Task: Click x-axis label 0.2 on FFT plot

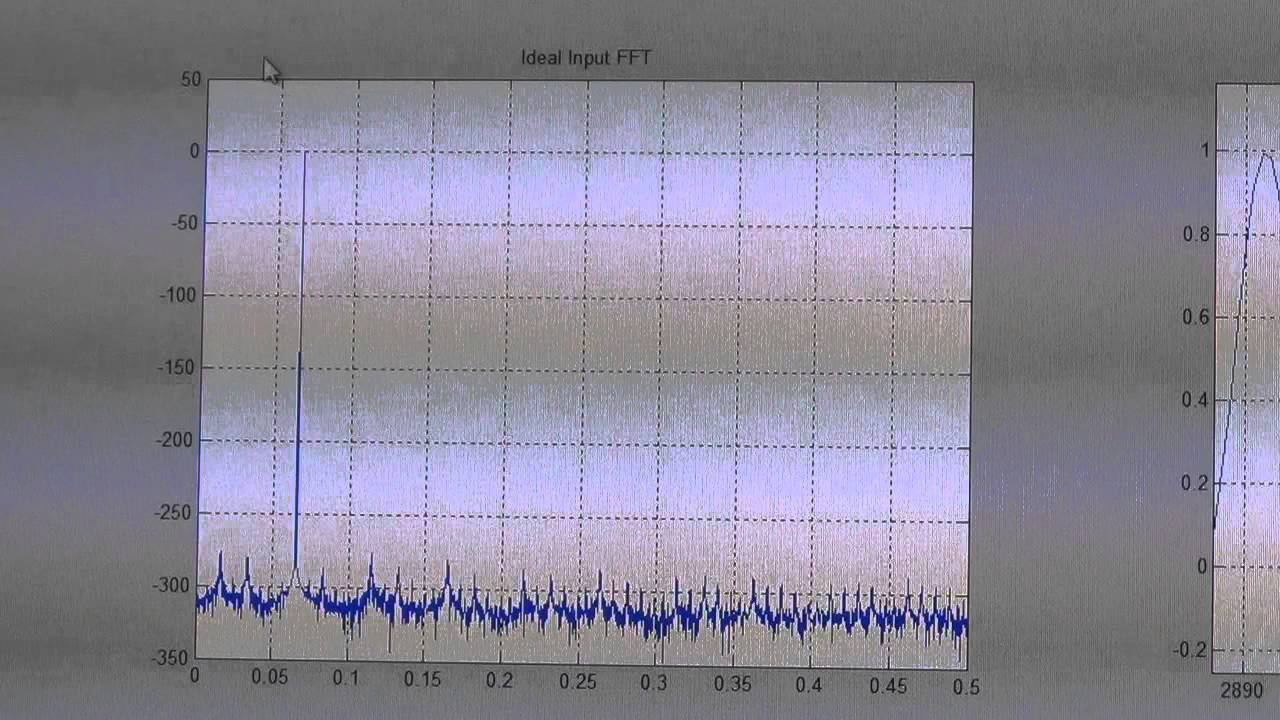Action: [x=500, y=681]
